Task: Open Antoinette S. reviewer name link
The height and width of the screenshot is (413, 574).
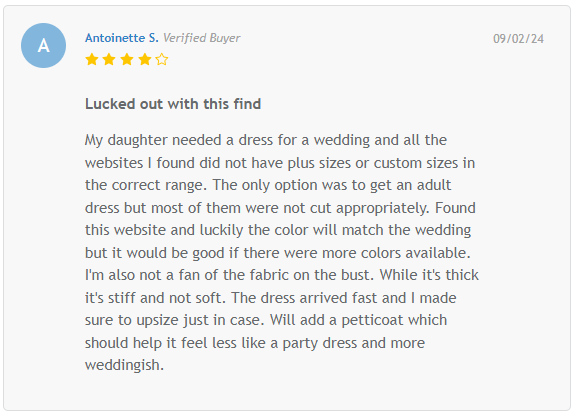Action: tap(122, 38)
